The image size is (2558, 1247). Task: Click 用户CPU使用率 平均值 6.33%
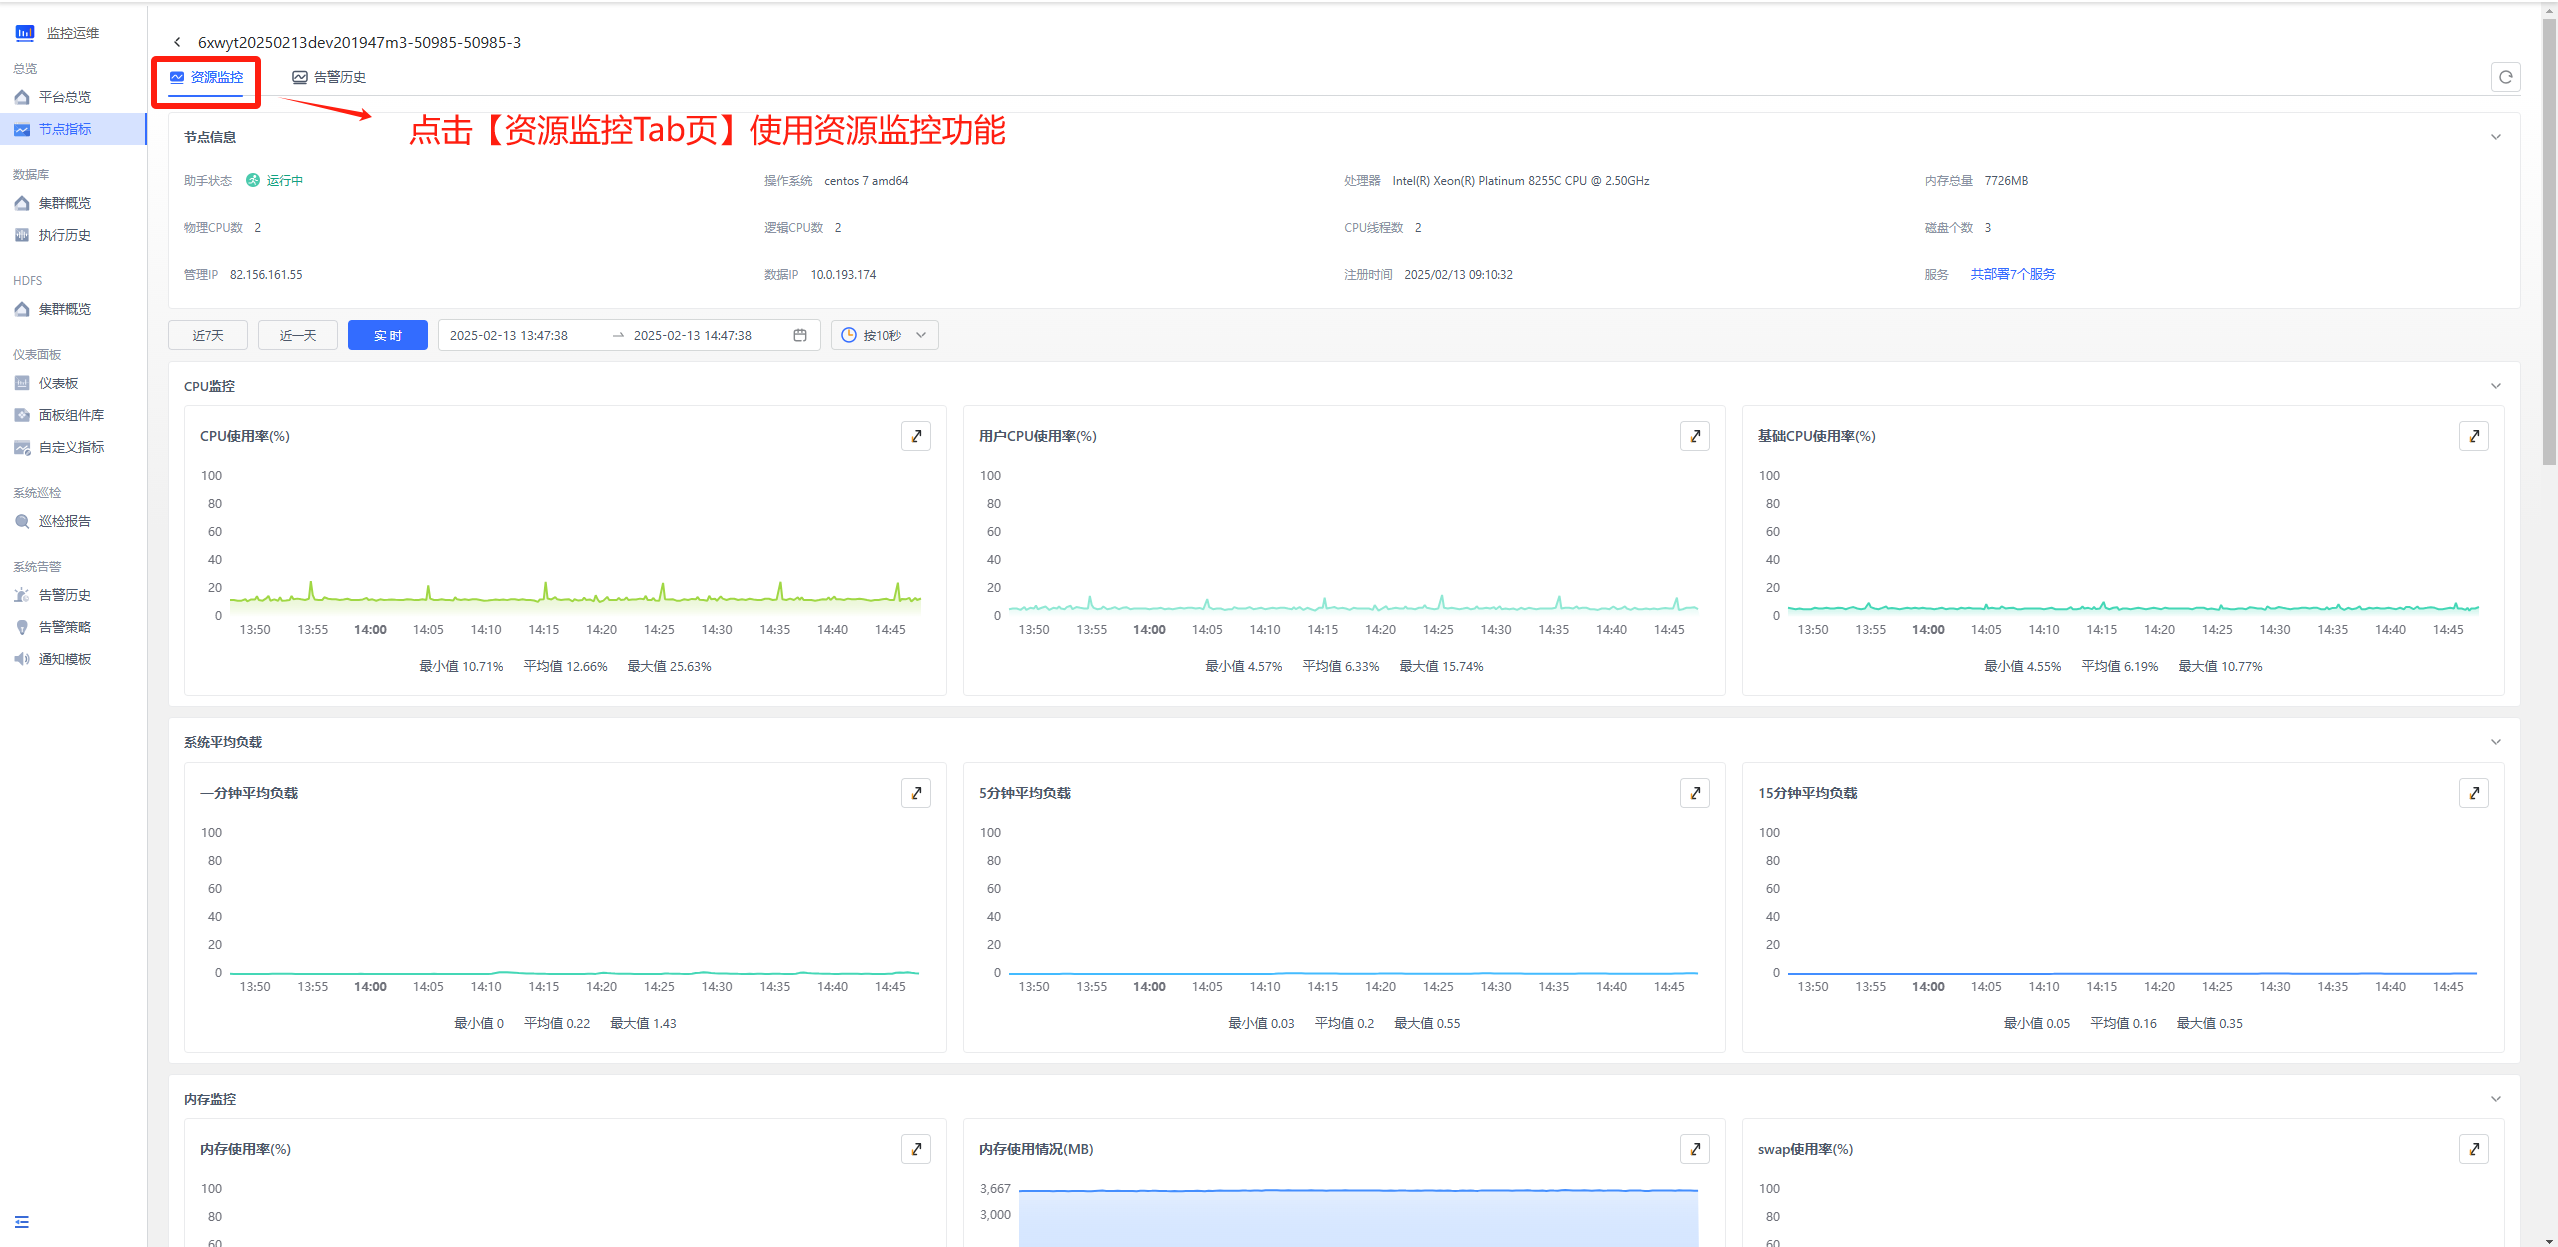tap(1340, 666)
